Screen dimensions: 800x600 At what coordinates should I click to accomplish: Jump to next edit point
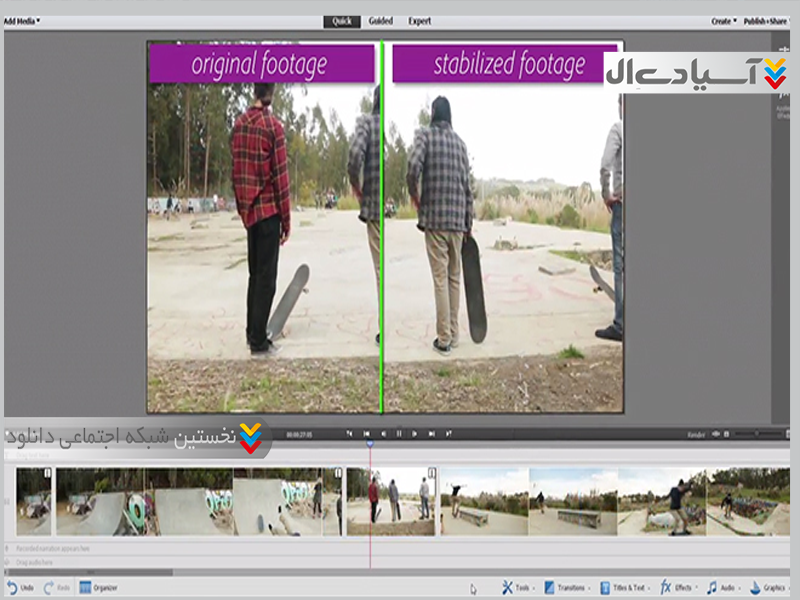click(x=431, y=434)
